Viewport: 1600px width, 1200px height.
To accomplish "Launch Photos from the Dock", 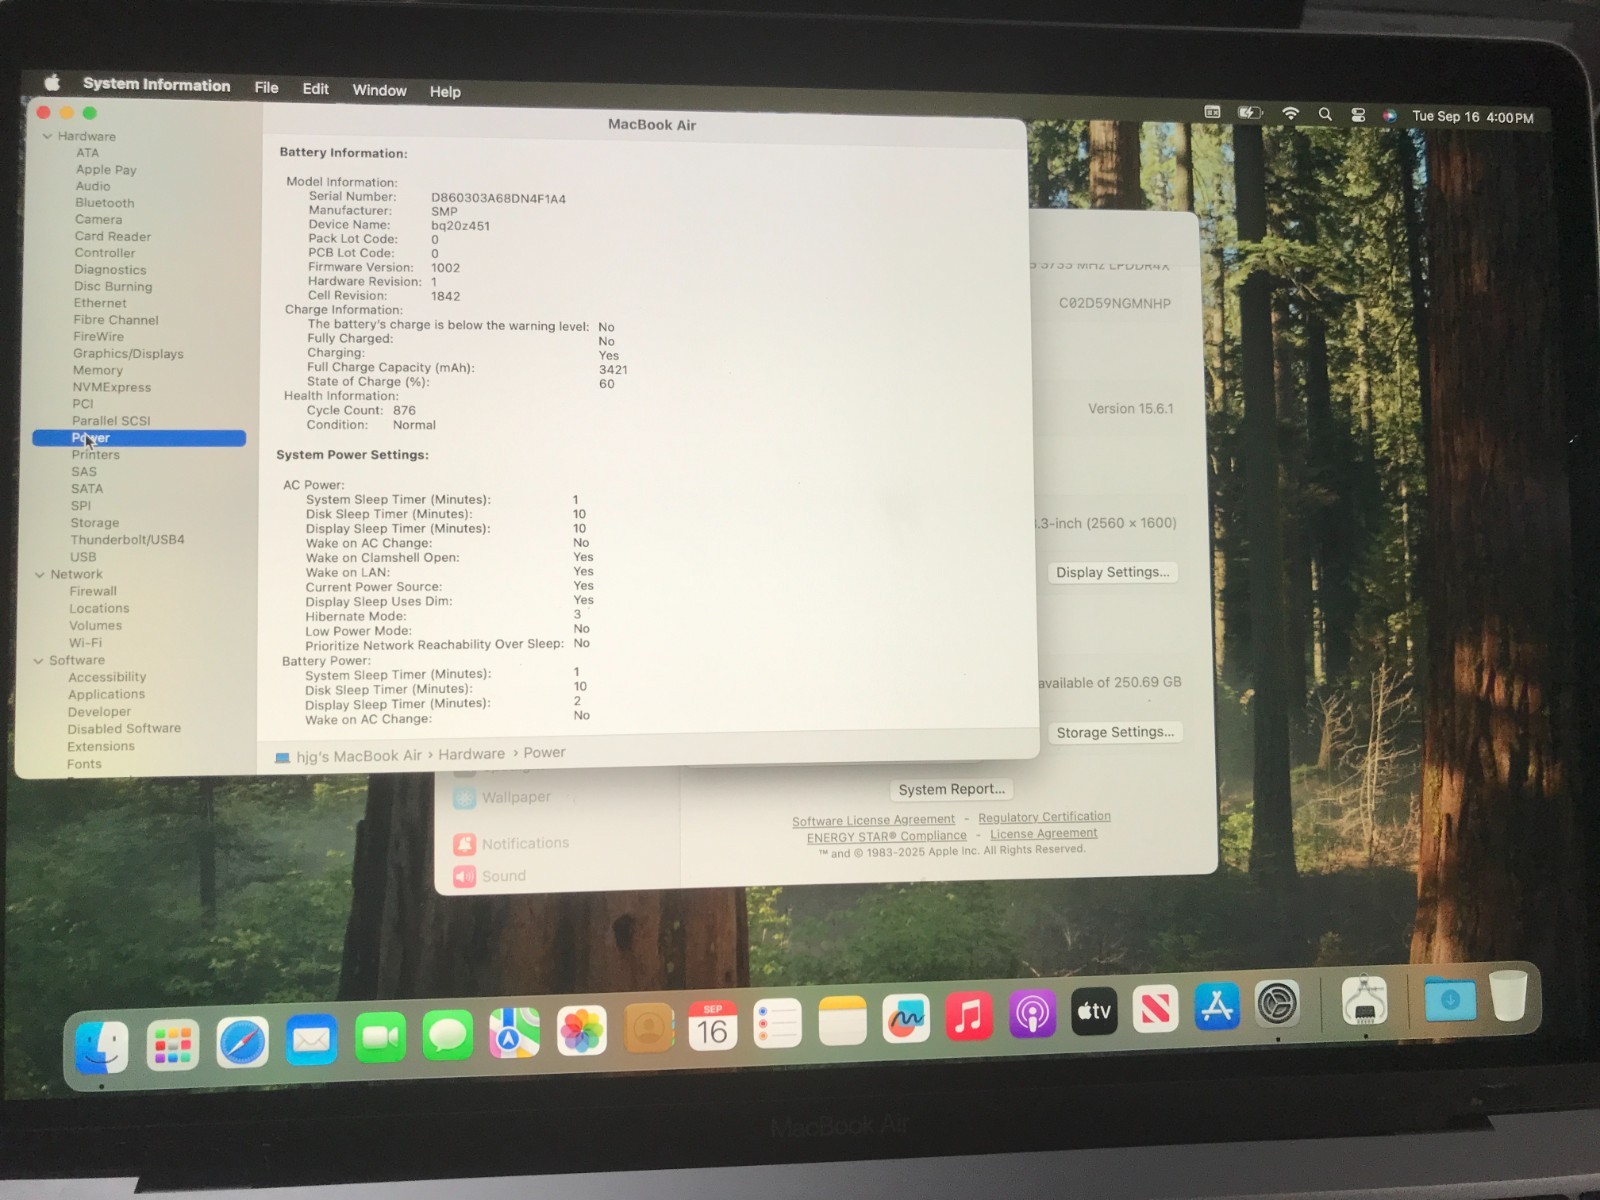I will pyautogui.click(x=581, y=1031).
